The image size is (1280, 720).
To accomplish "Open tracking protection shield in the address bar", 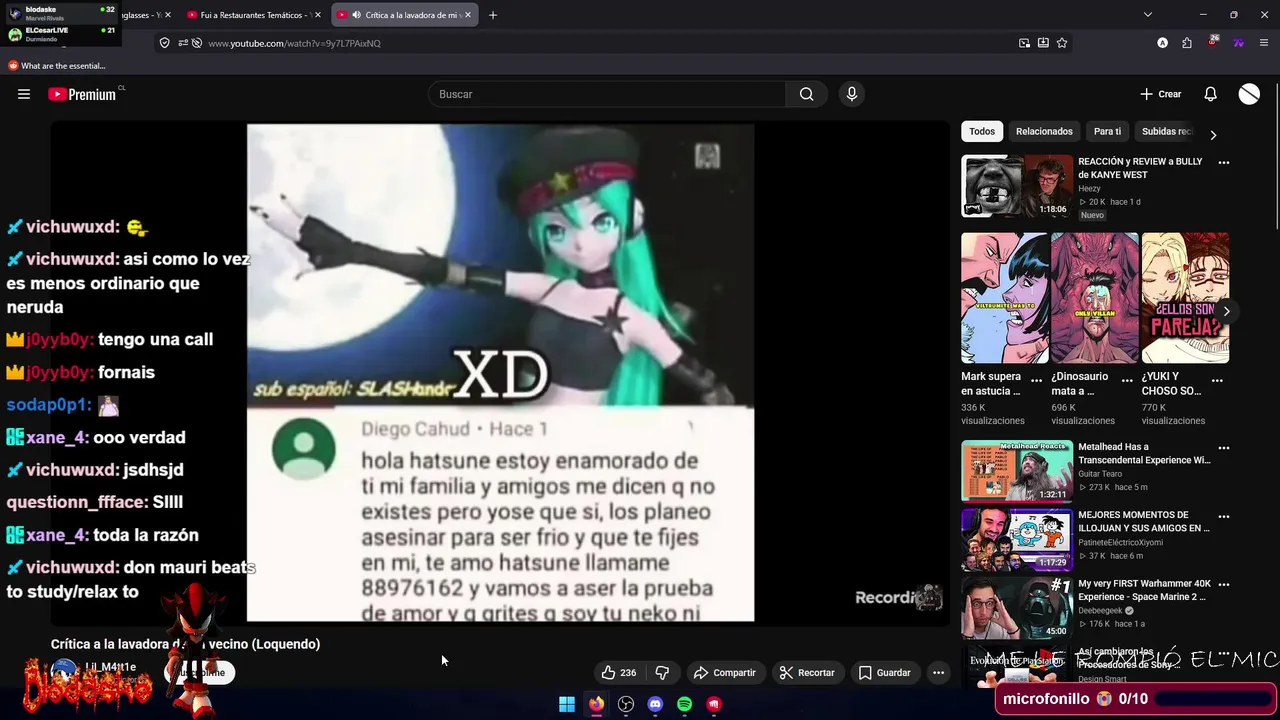I will point(165,43).
